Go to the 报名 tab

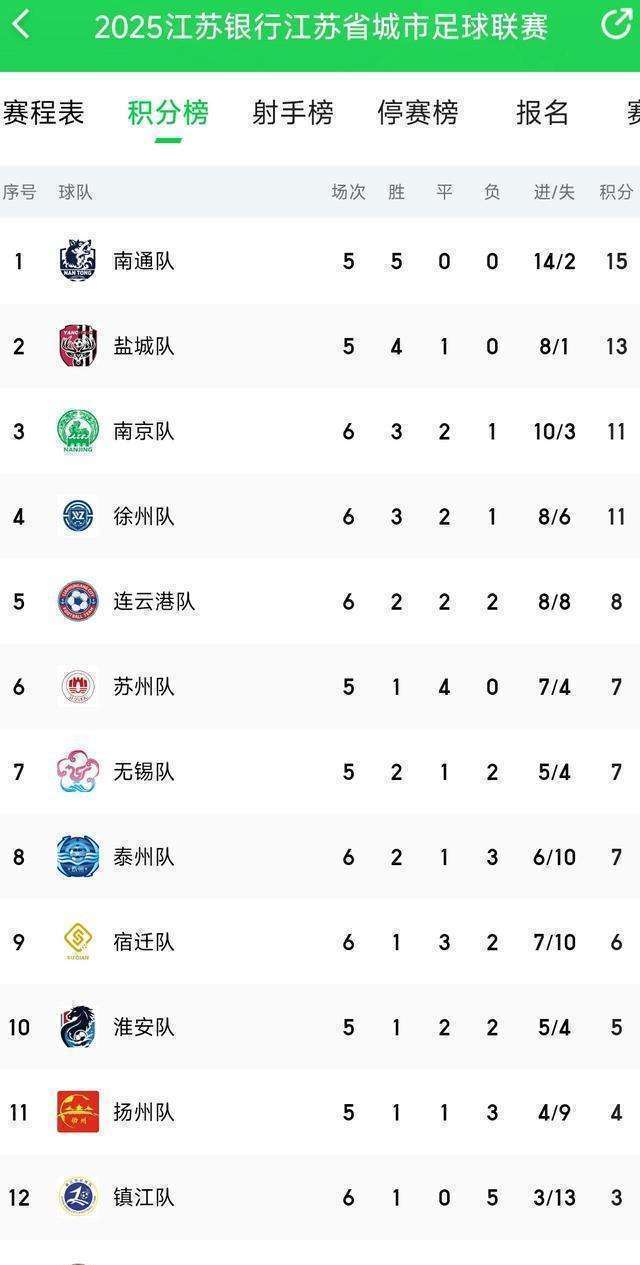[542, 113]
